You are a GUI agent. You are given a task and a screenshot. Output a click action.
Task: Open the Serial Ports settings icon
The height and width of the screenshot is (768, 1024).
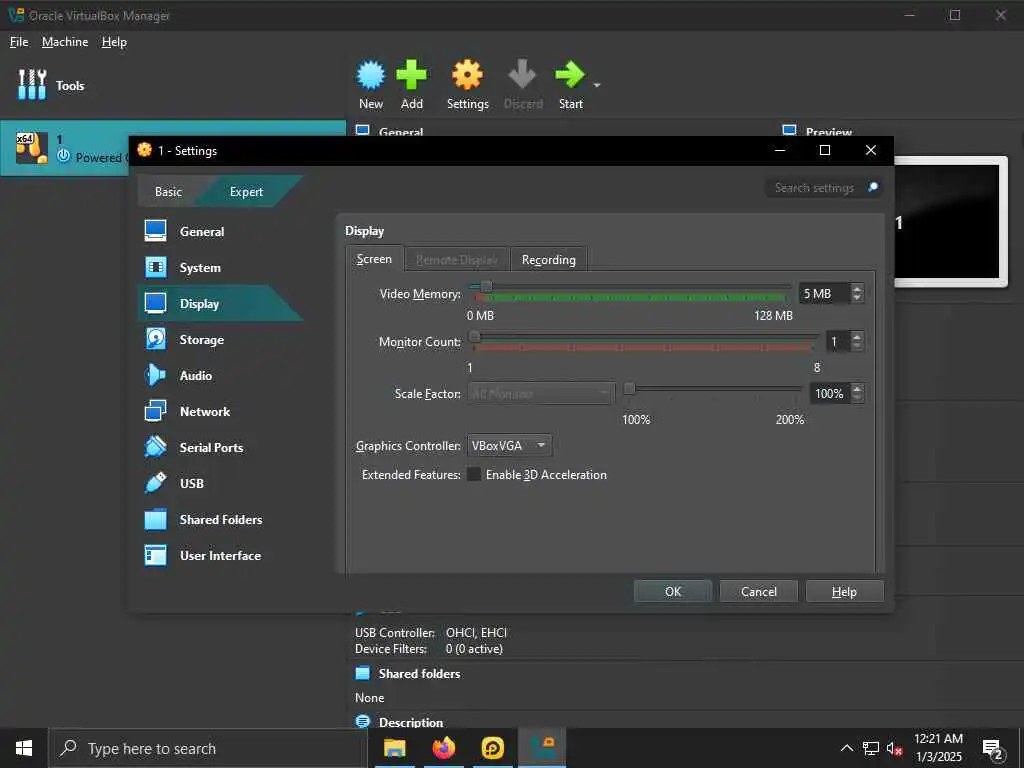pyautogui.click(x=155, y=447)
